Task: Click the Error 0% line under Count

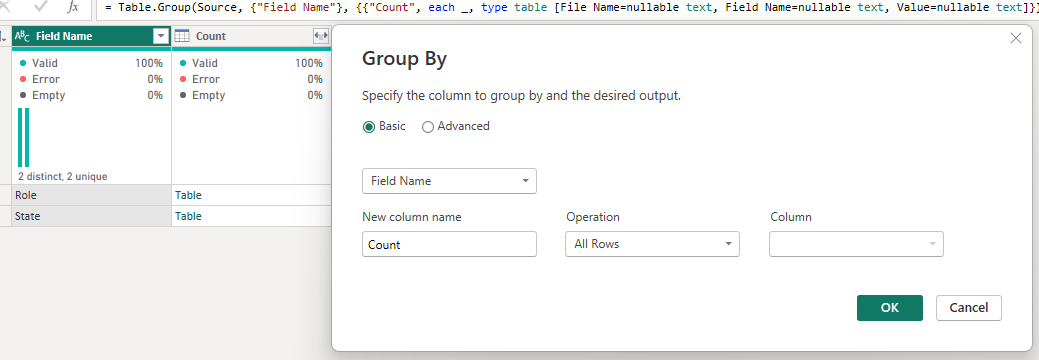Action: [x=252, y=80]
